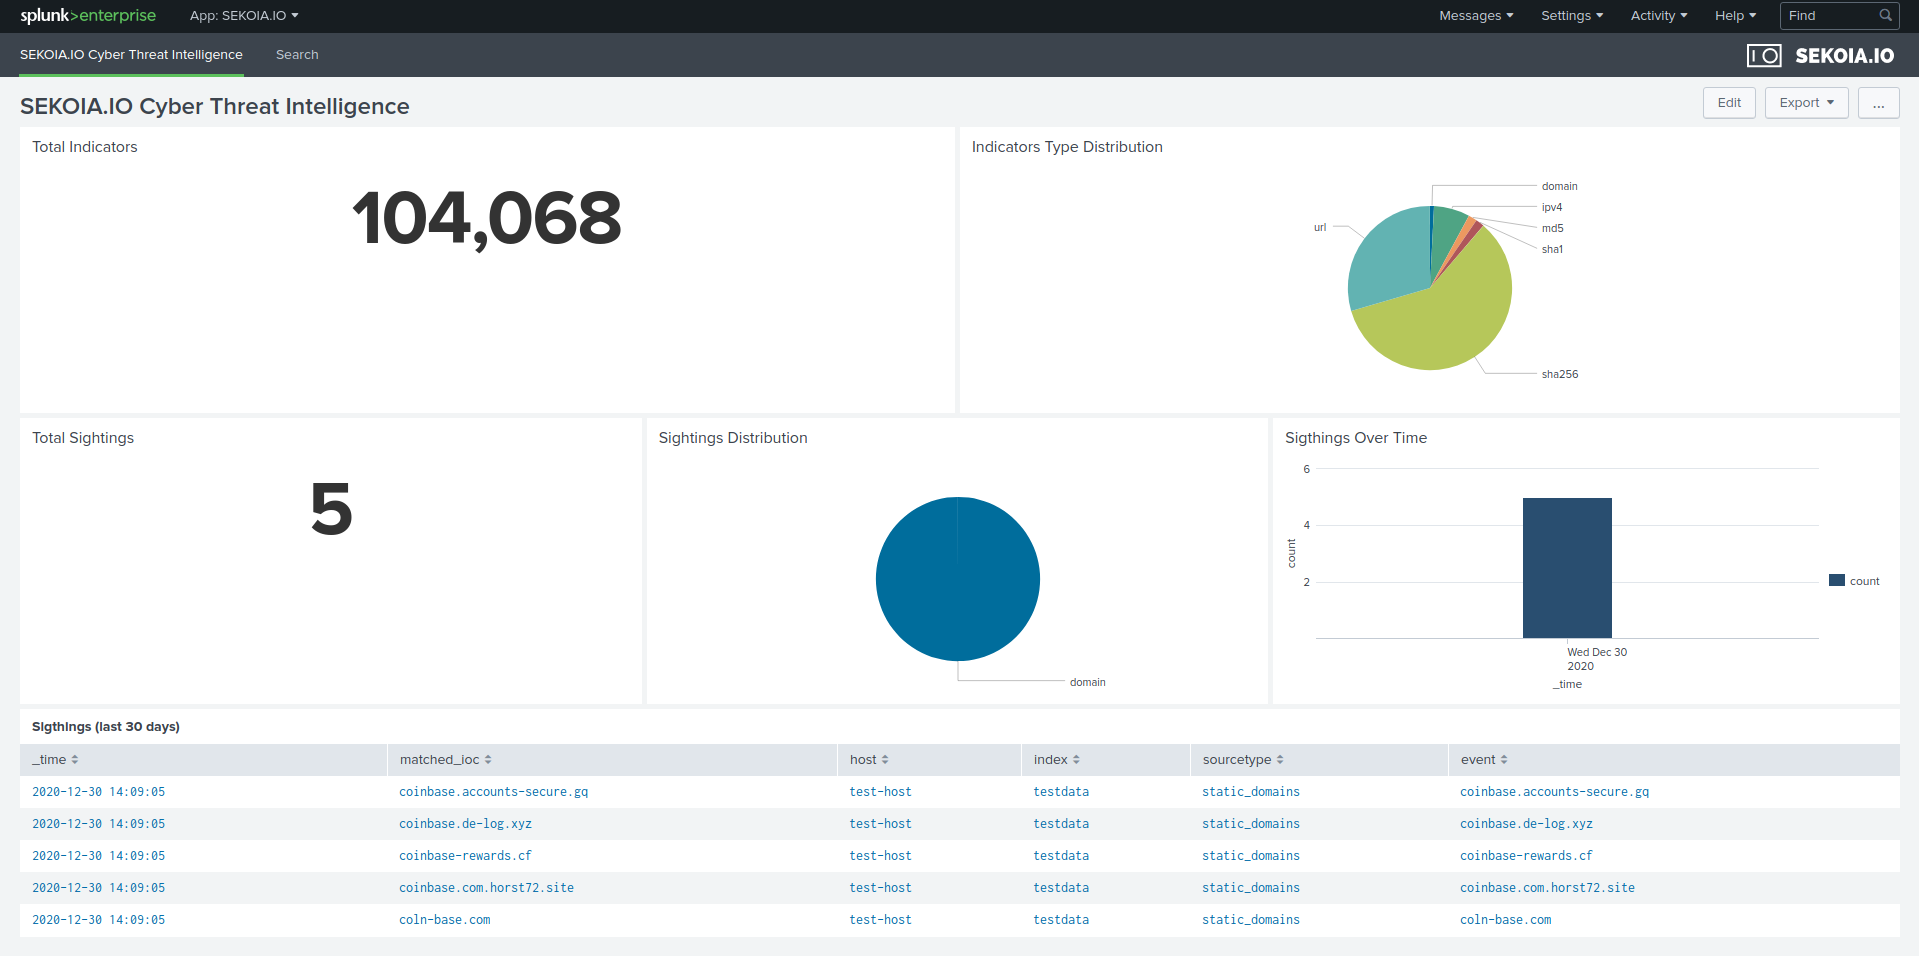Screen dimensions: 1919x956
Task: Click the count legend color swatch
Action: pyautogui.click(x=1836, y=580)
